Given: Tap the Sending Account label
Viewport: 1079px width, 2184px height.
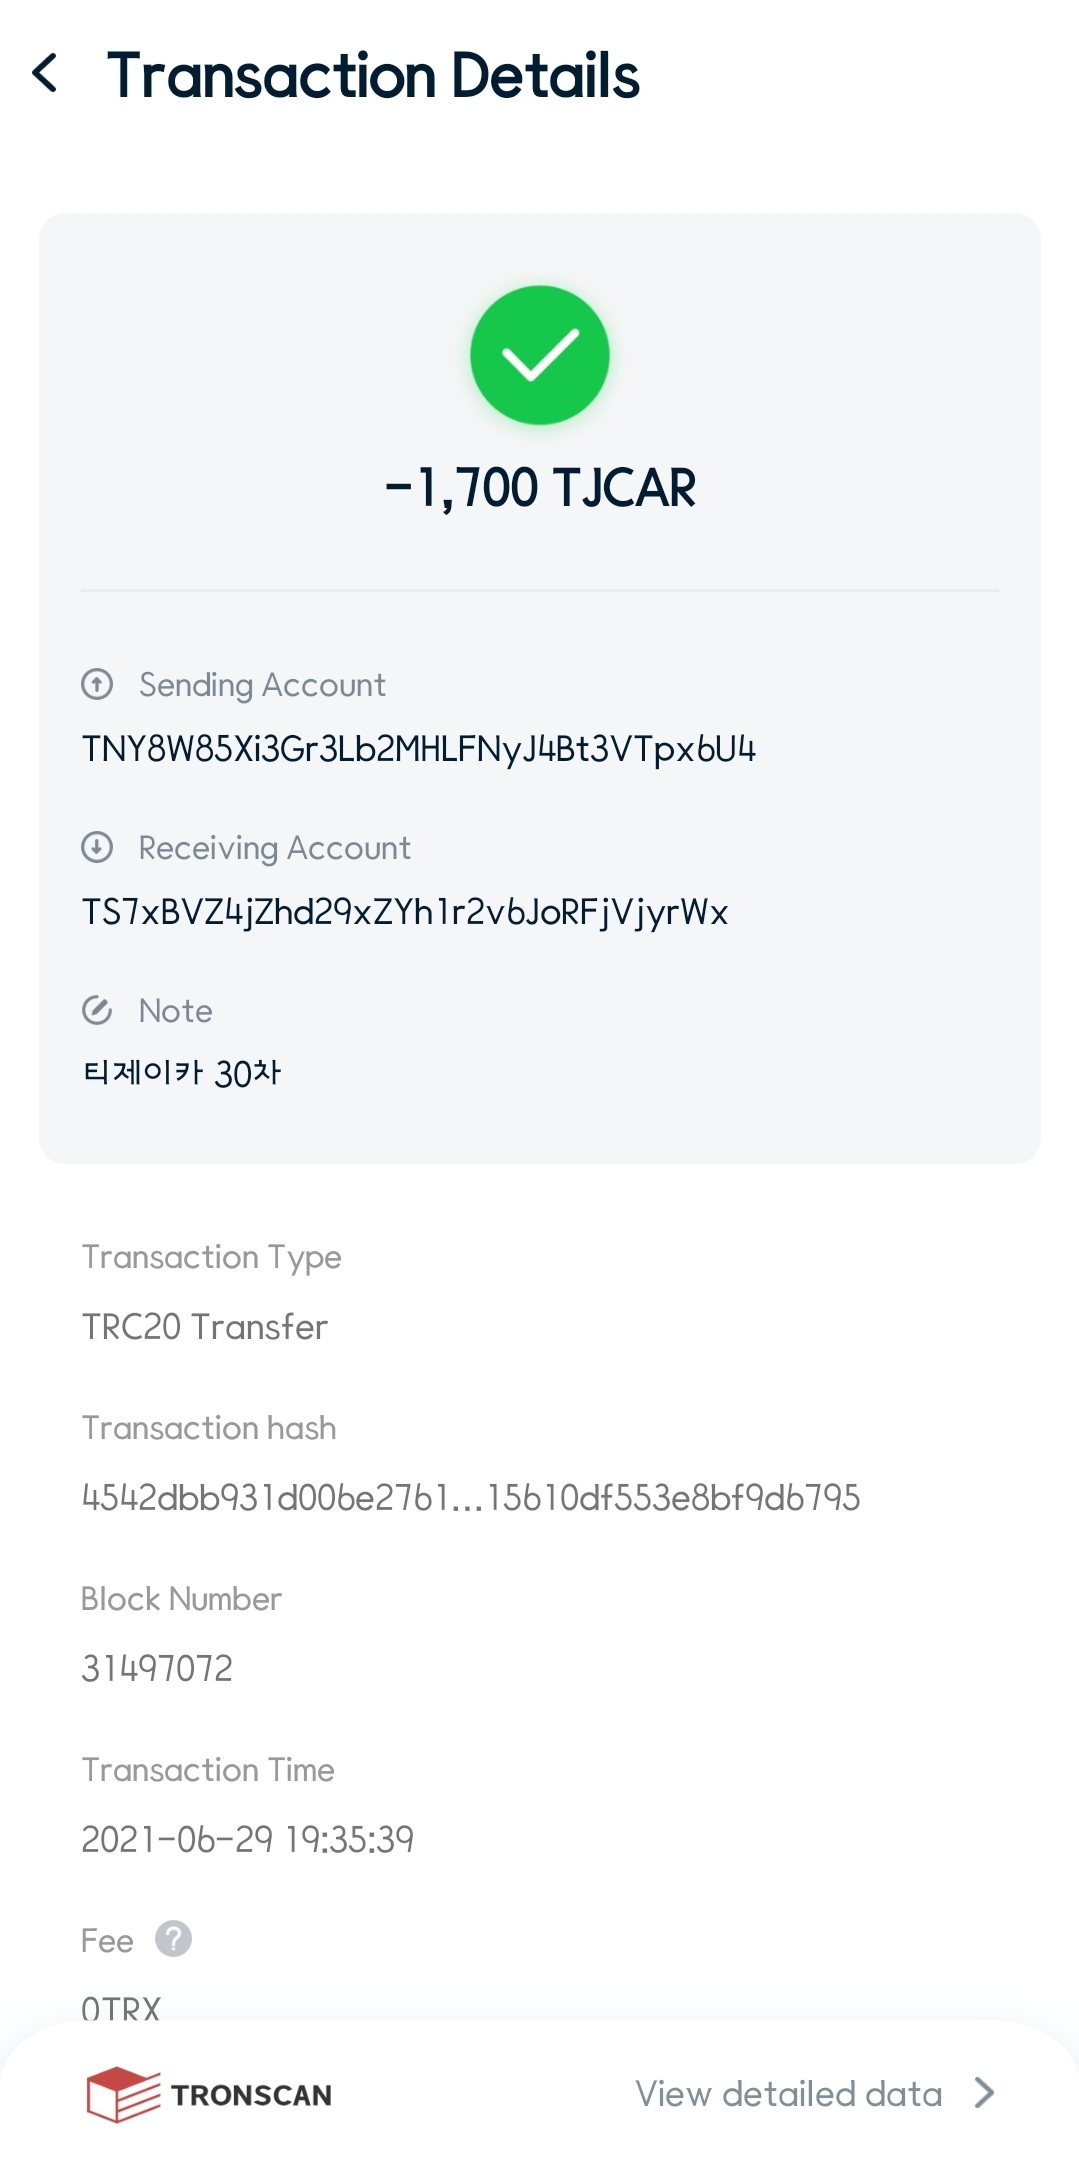Looking at the screenshot, I should coord(262,685).
